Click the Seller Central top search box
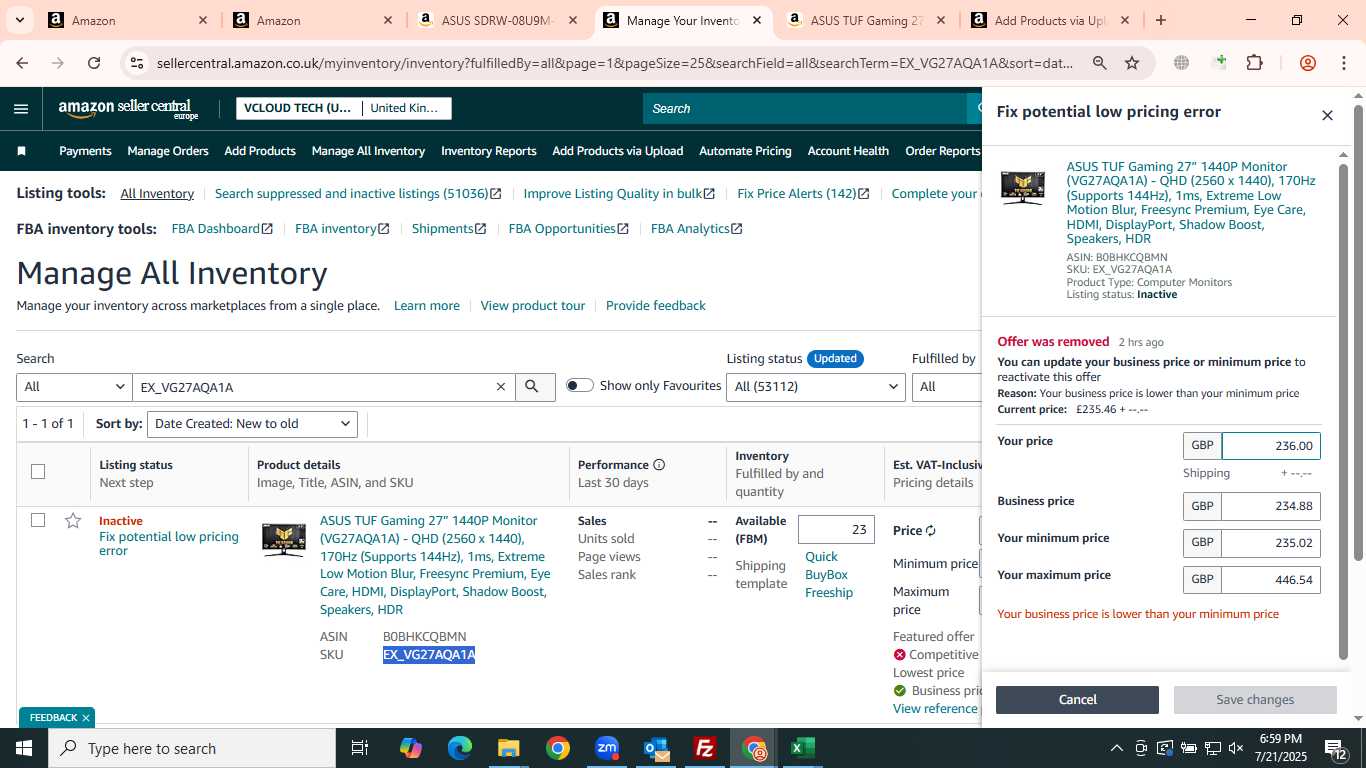Viewport: 1366px width, 768px height. (x=806, y=108)
